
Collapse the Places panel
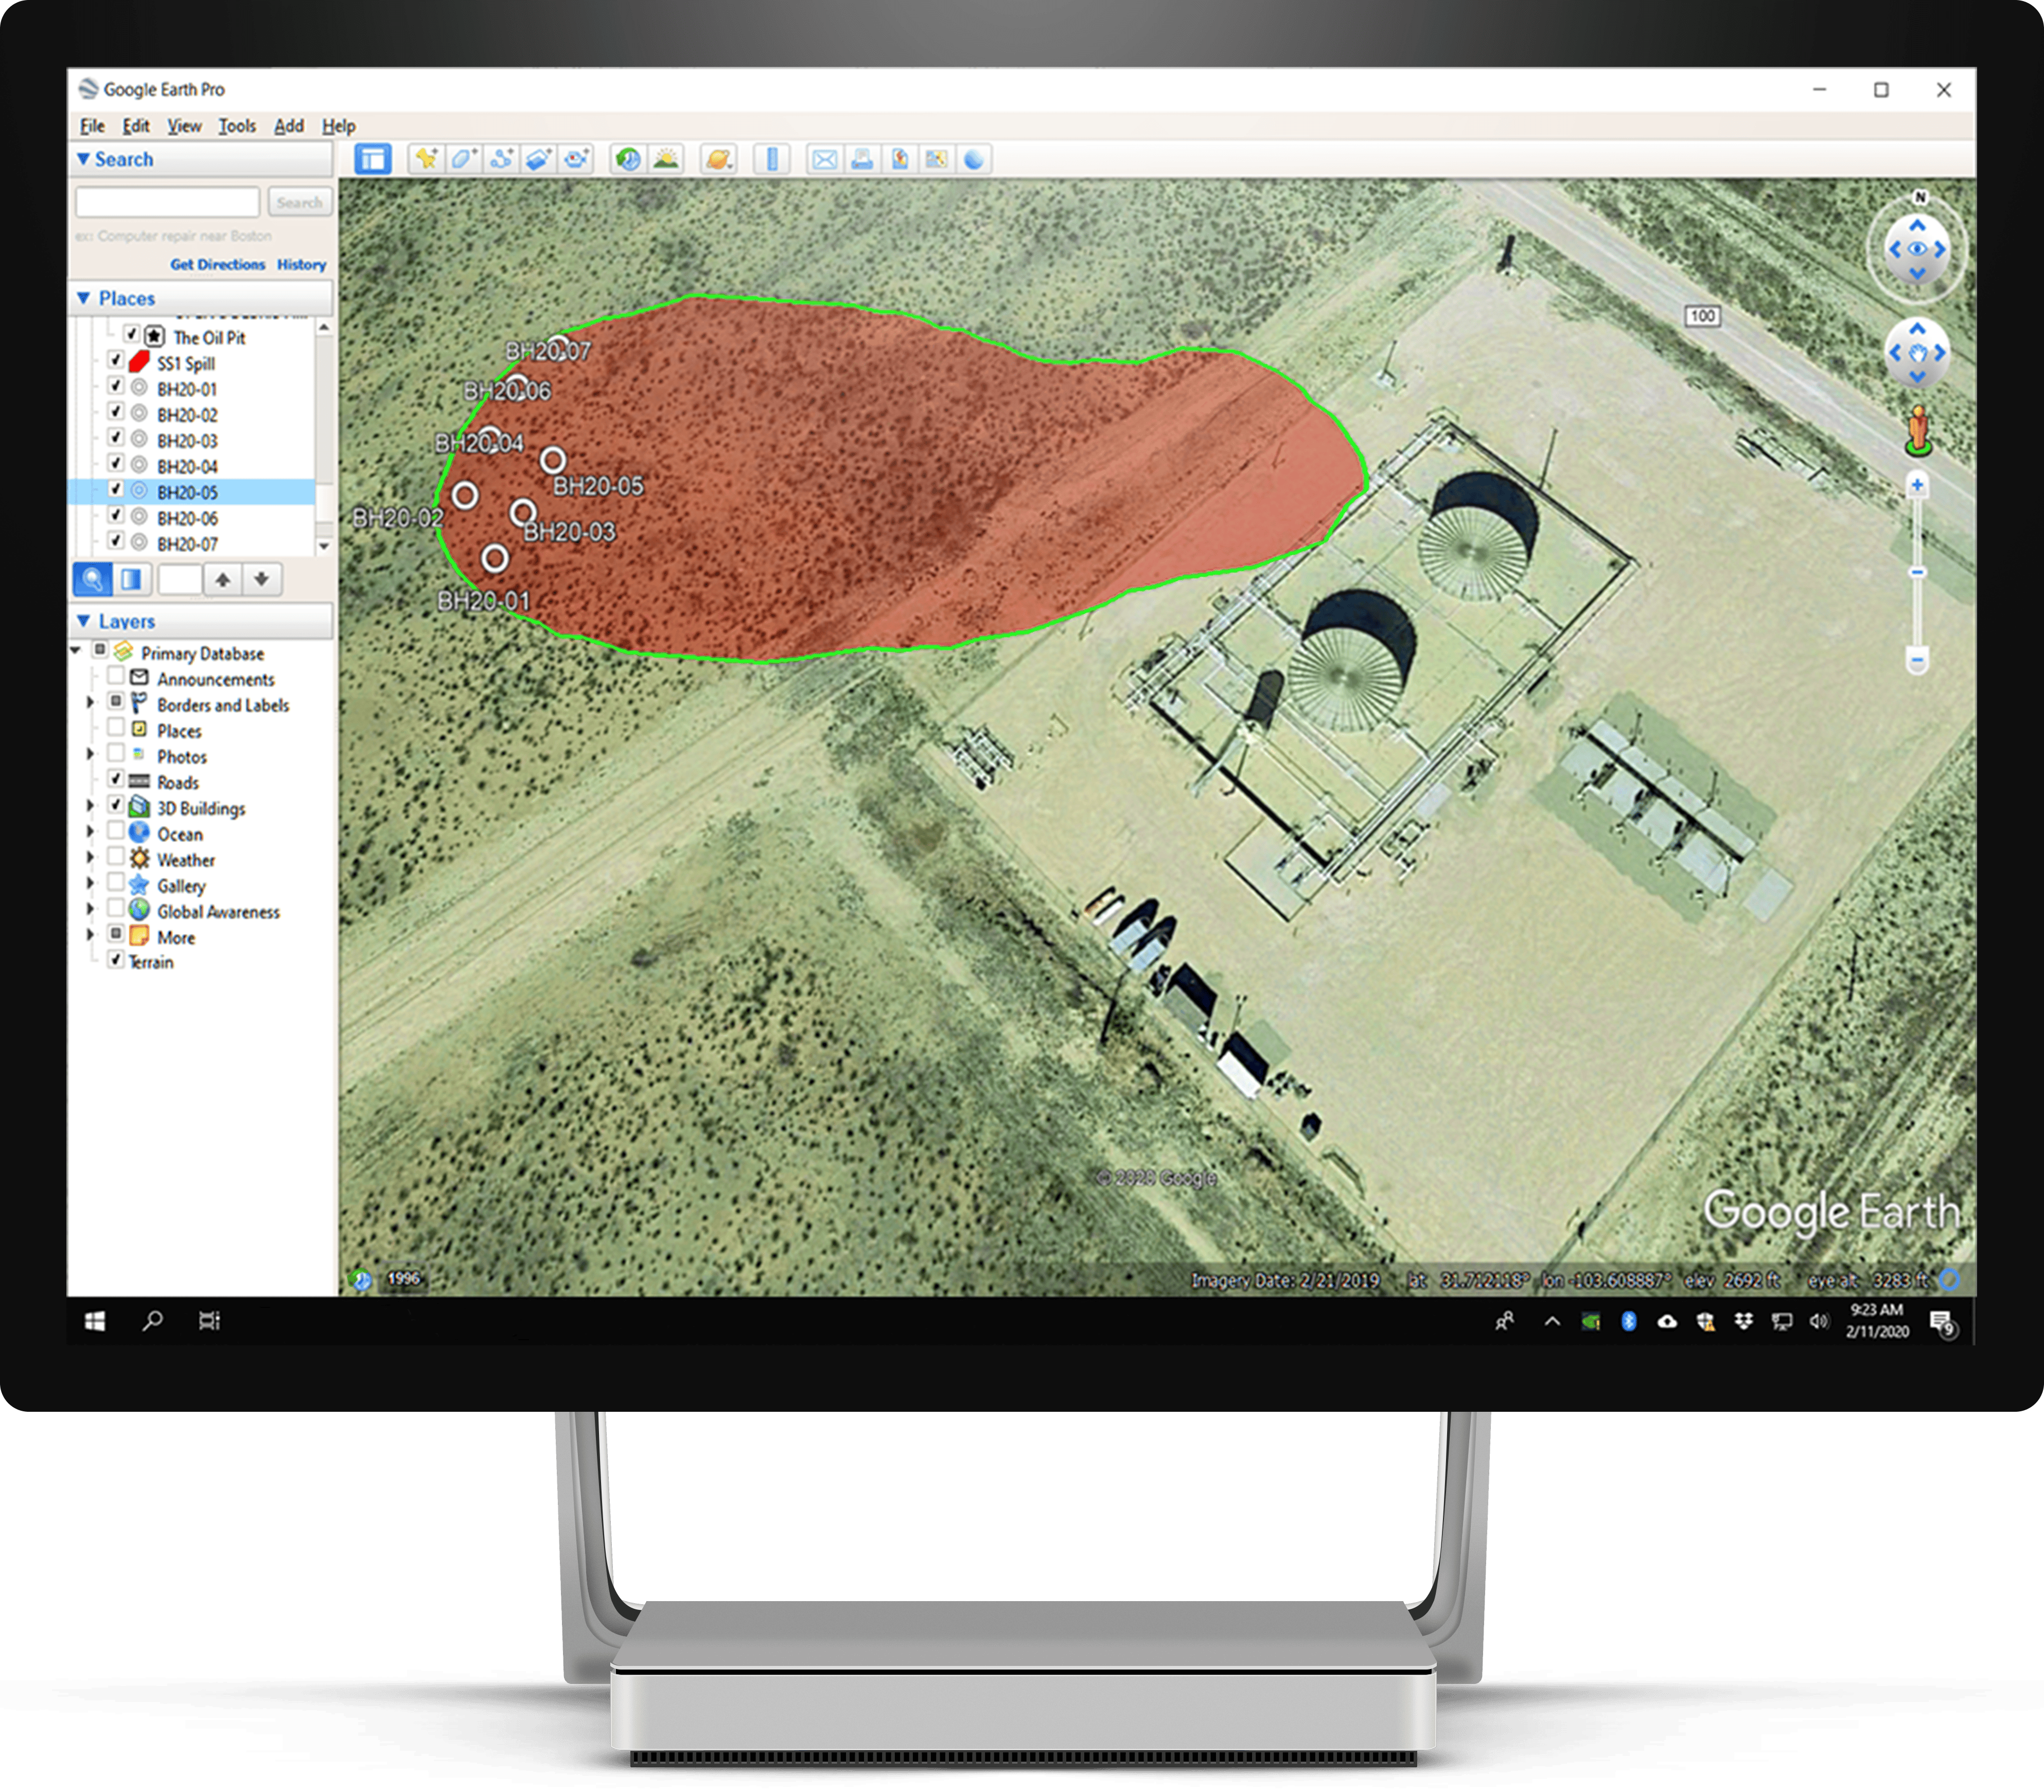(84, 298)
